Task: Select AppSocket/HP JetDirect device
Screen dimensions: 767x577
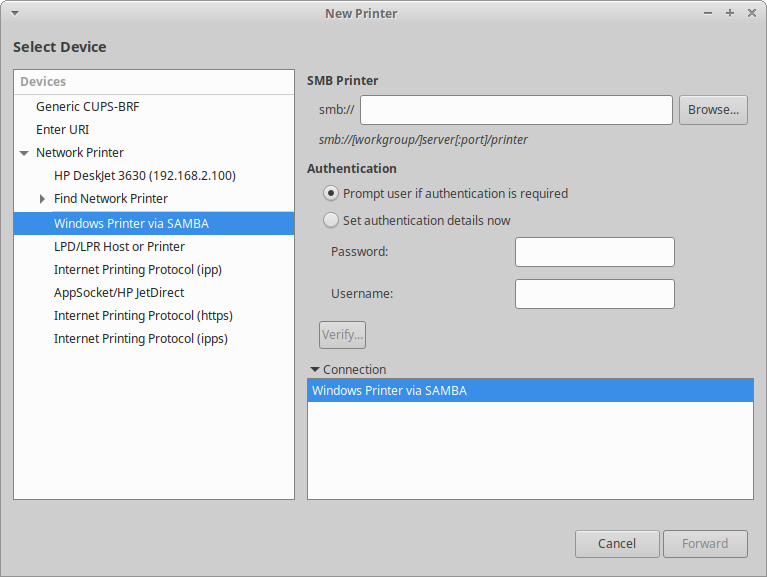Action: (x=119, y=293)
